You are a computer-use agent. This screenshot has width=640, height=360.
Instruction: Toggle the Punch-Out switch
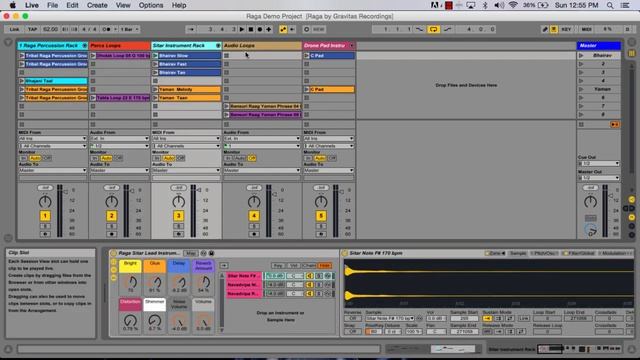pyautogui.click(x=448, y=29)
